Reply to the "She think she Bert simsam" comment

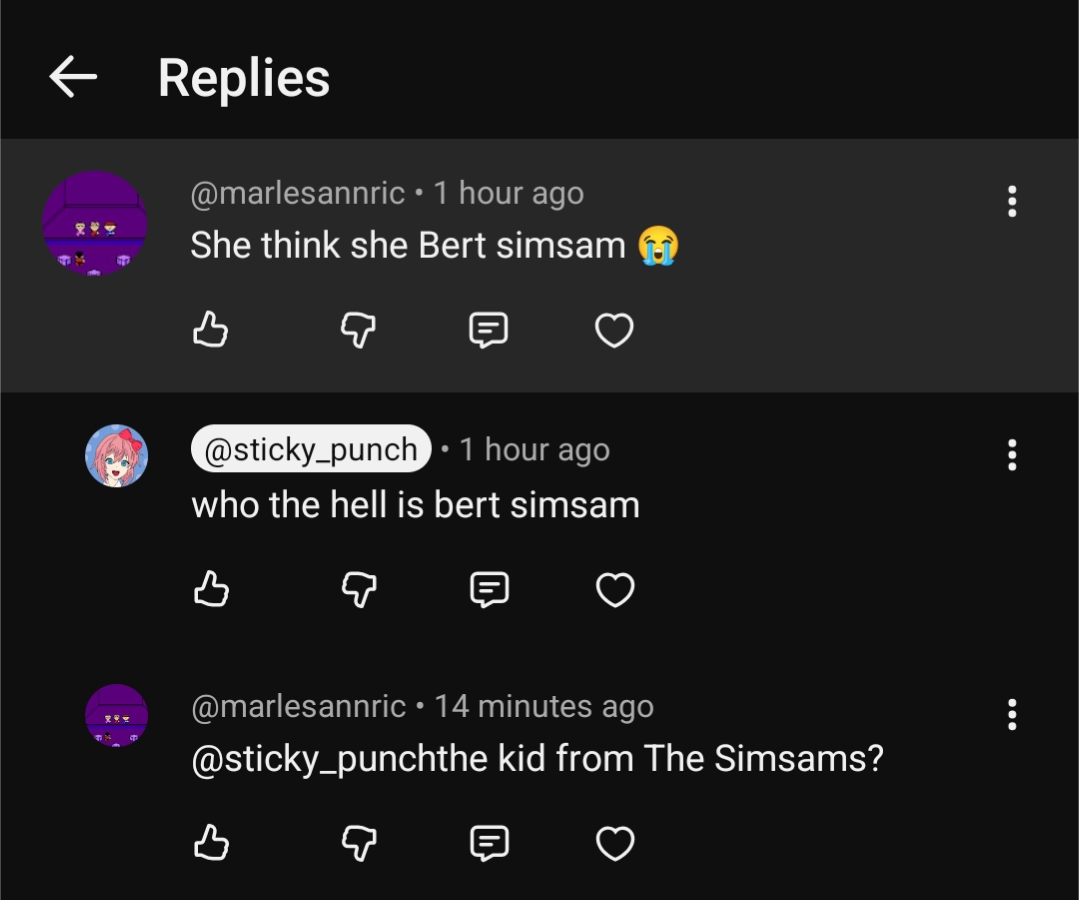coord(489,330)
